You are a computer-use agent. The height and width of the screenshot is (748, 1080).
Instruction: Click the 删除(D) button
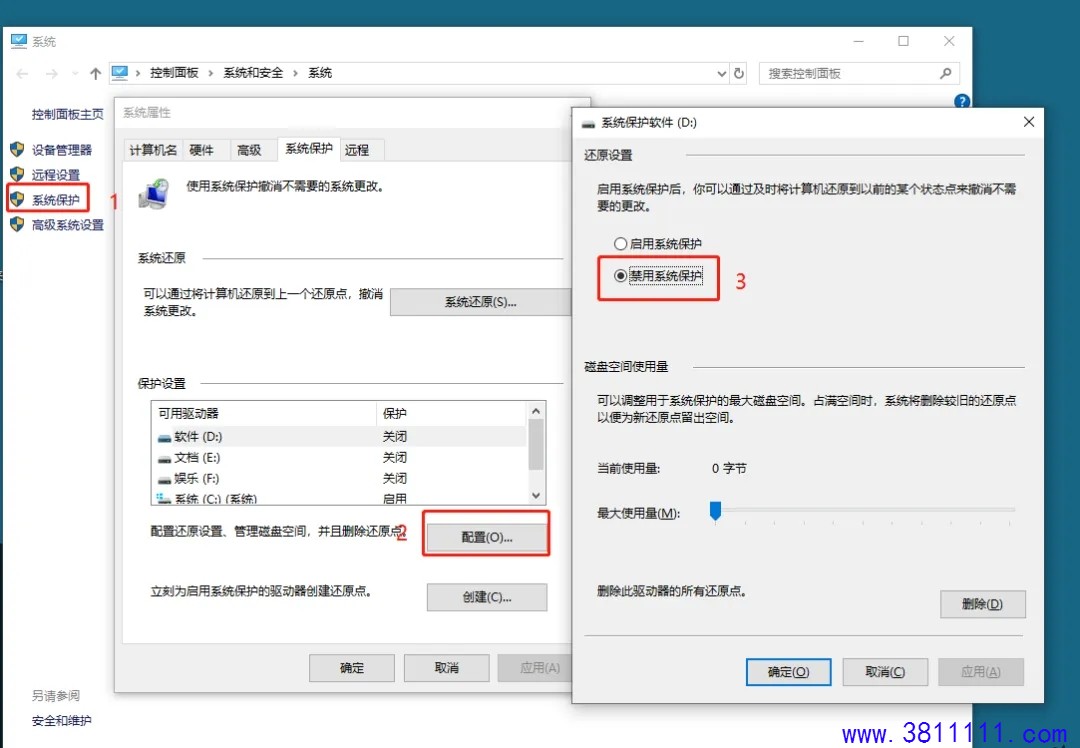[x=982, y=604]
